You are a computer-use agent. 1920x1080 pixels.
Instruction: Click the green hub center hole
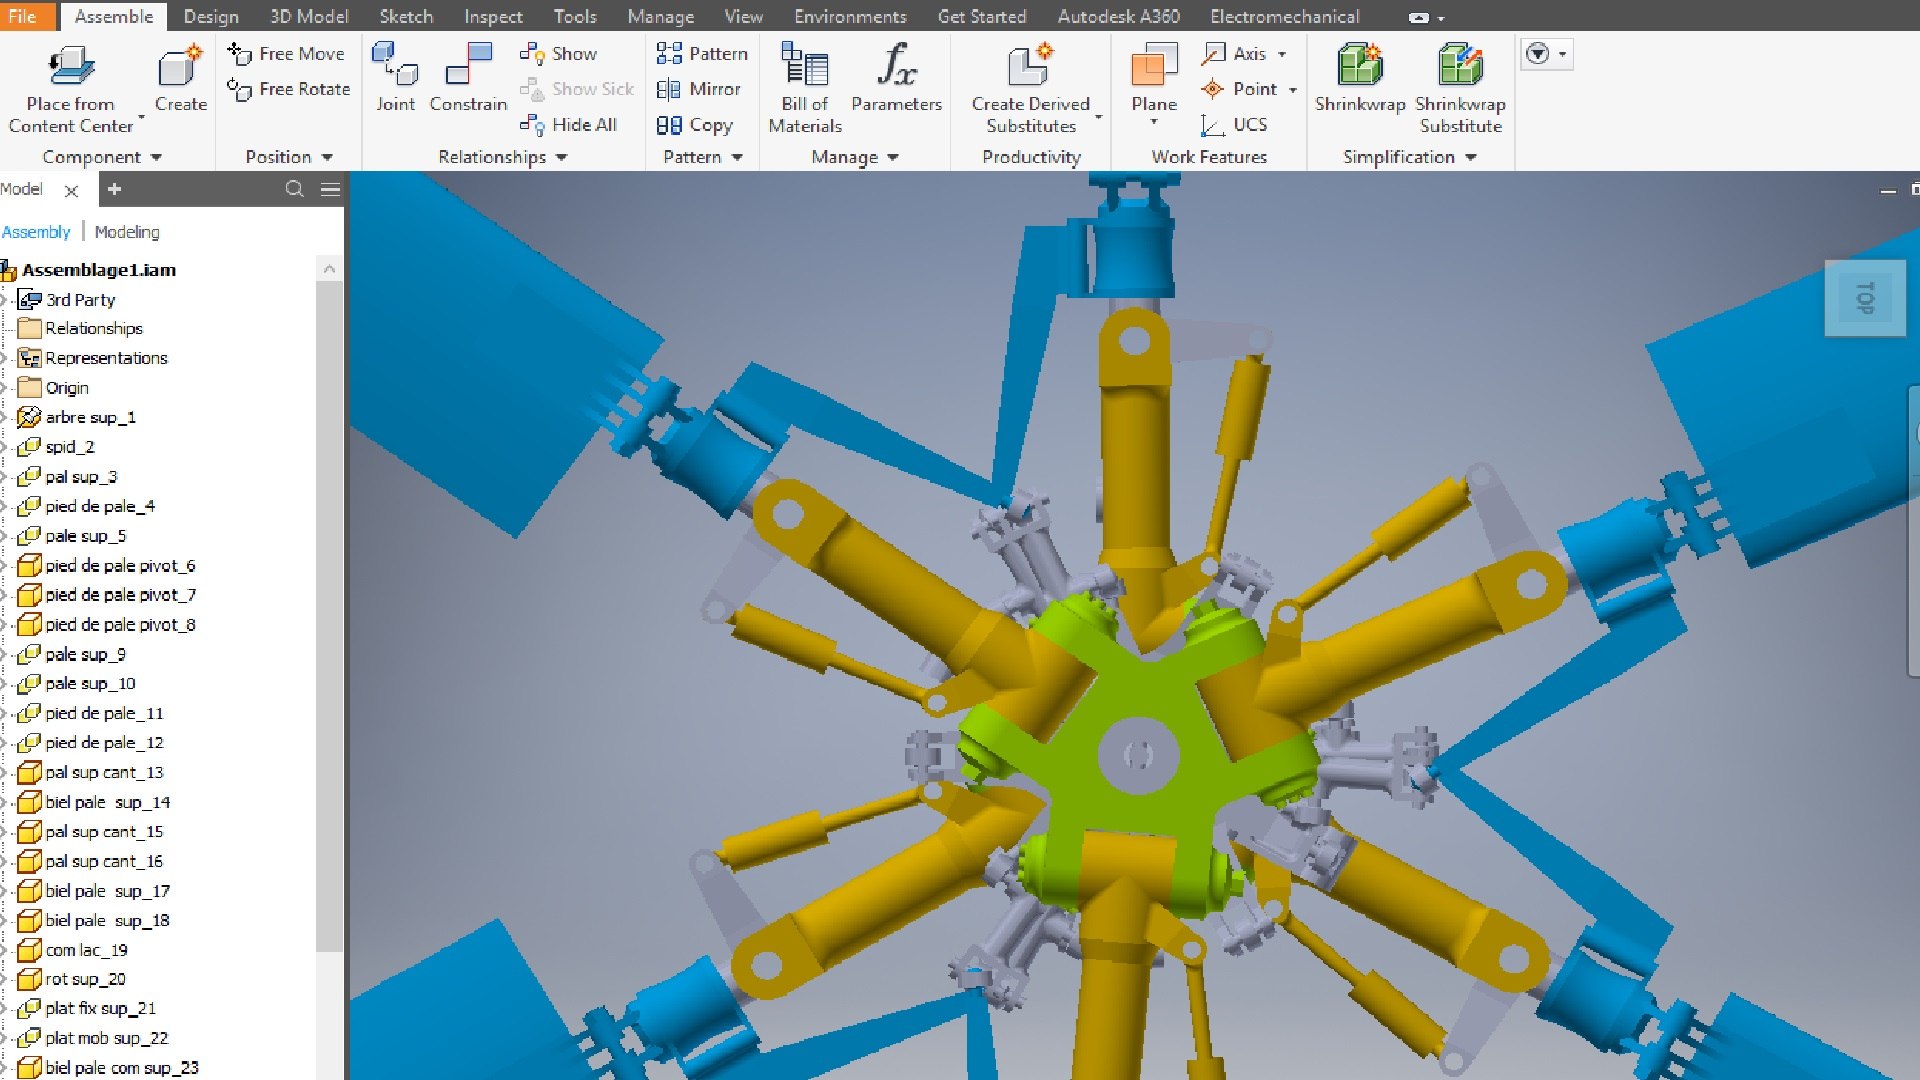(1139, 756)
